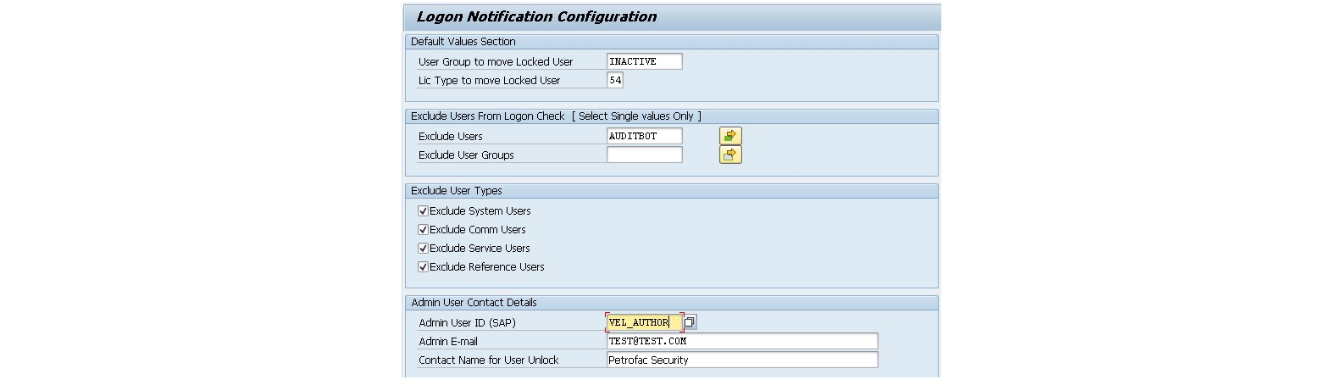The image size is (1342, 379).
Task: Select User Group field containing INACTIVE
Action: click(x=645, y=61)
